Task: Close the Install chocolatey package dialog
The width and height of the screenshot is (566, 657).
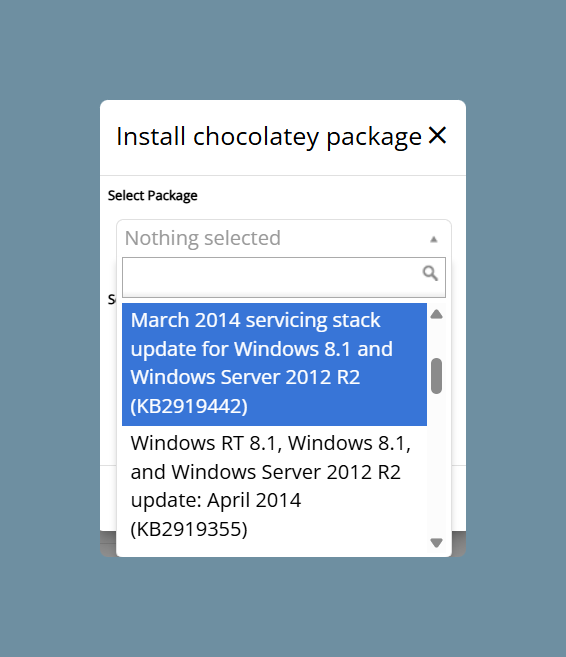Action: point(437,135)
